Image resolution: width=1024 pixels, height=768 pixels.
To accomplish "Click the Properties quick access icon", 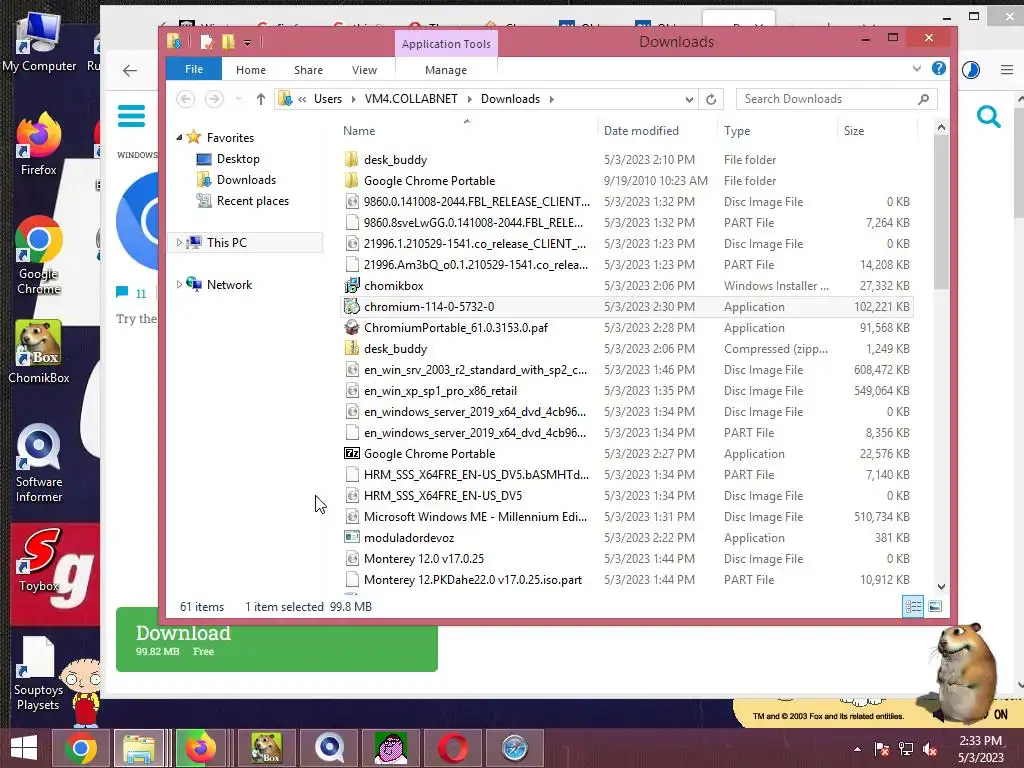I will (206, 43).
